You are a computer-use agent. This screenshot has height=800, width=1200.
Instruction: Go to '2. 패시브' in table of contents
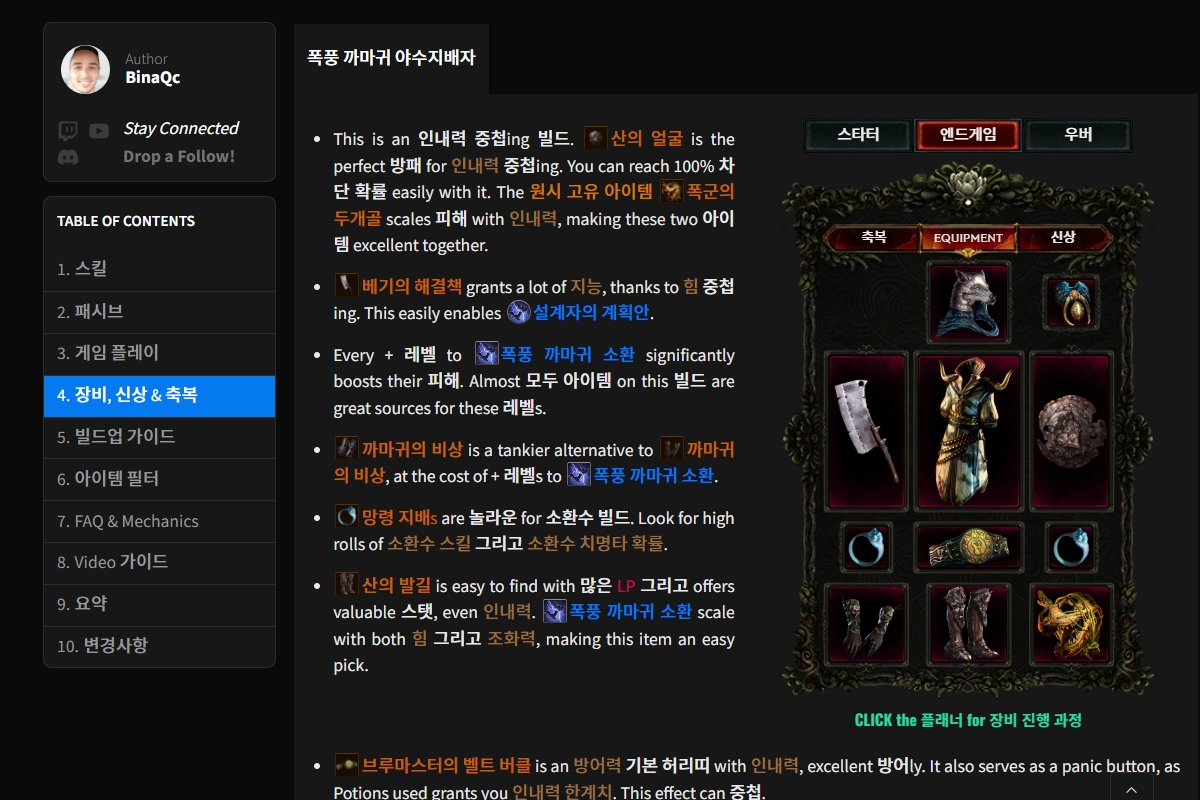159,312
